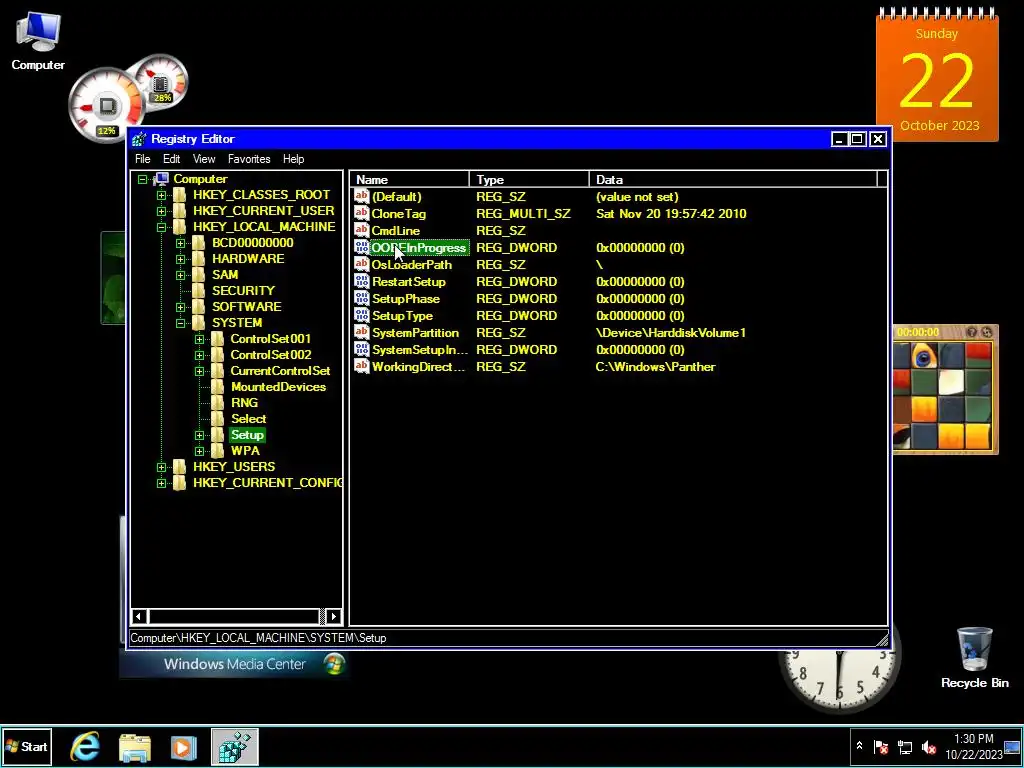The image size is (1024, 768).
Task: Click the Computer icon in tree
Action: (161, 179)
